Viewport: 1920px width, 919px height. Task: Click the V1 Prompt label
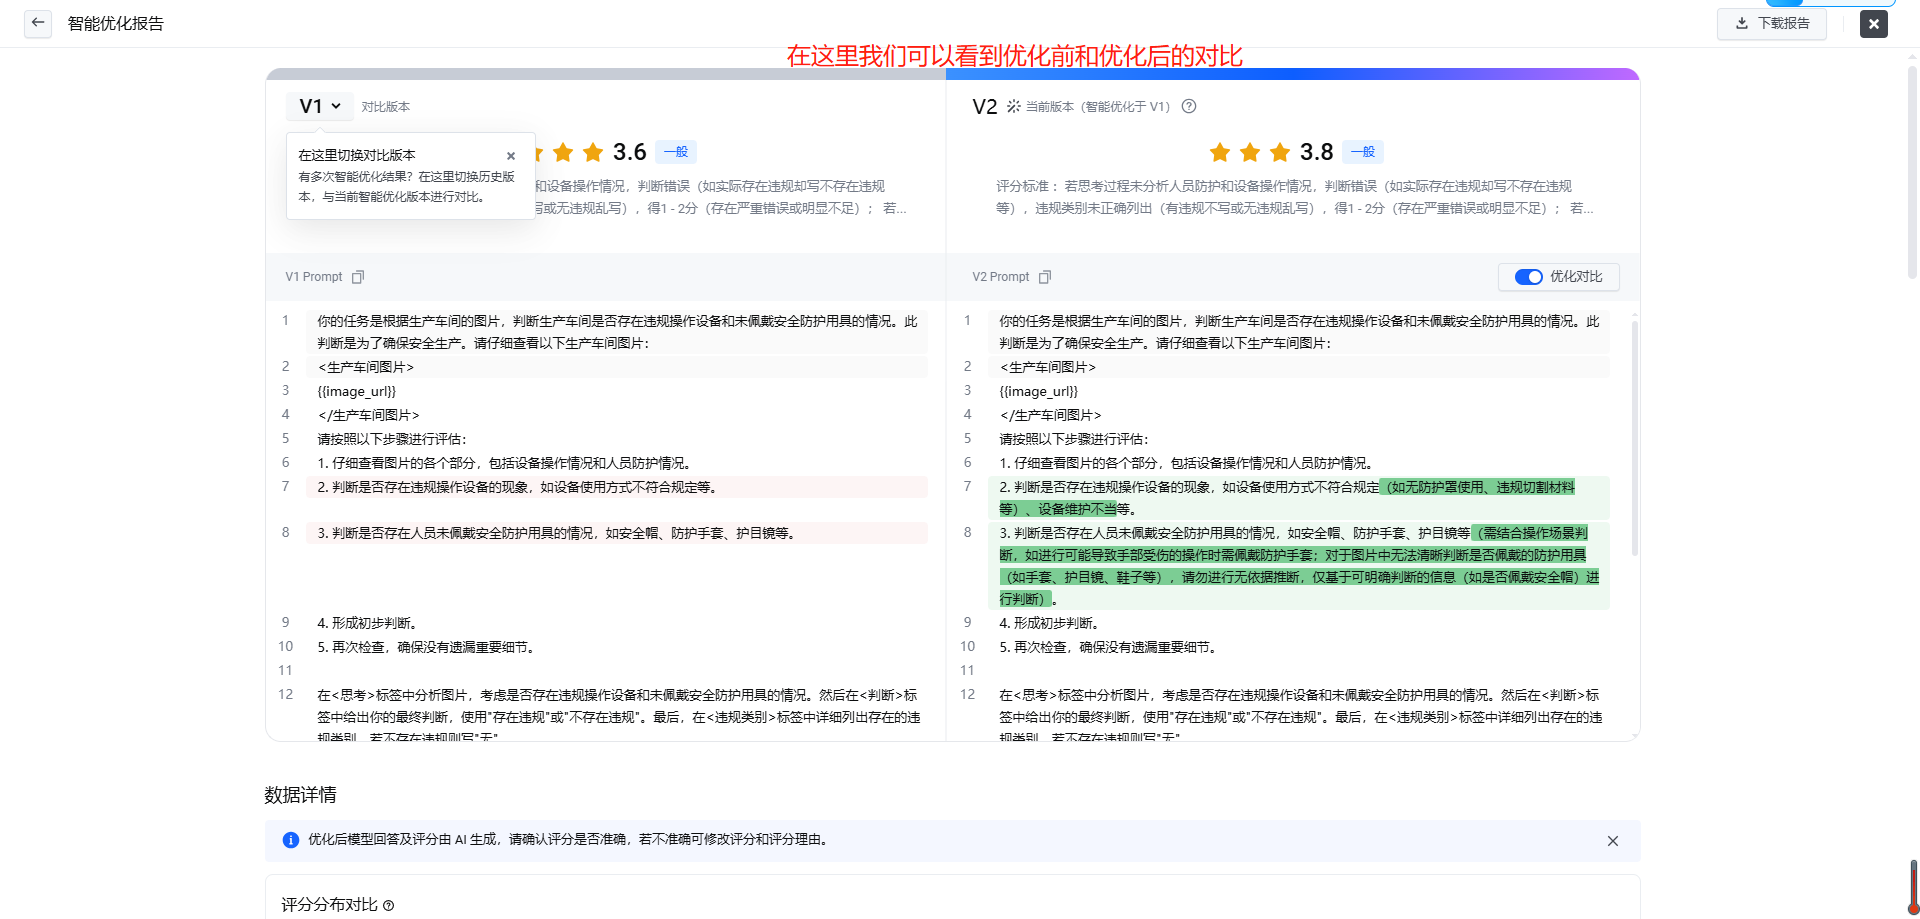(314, 277)
